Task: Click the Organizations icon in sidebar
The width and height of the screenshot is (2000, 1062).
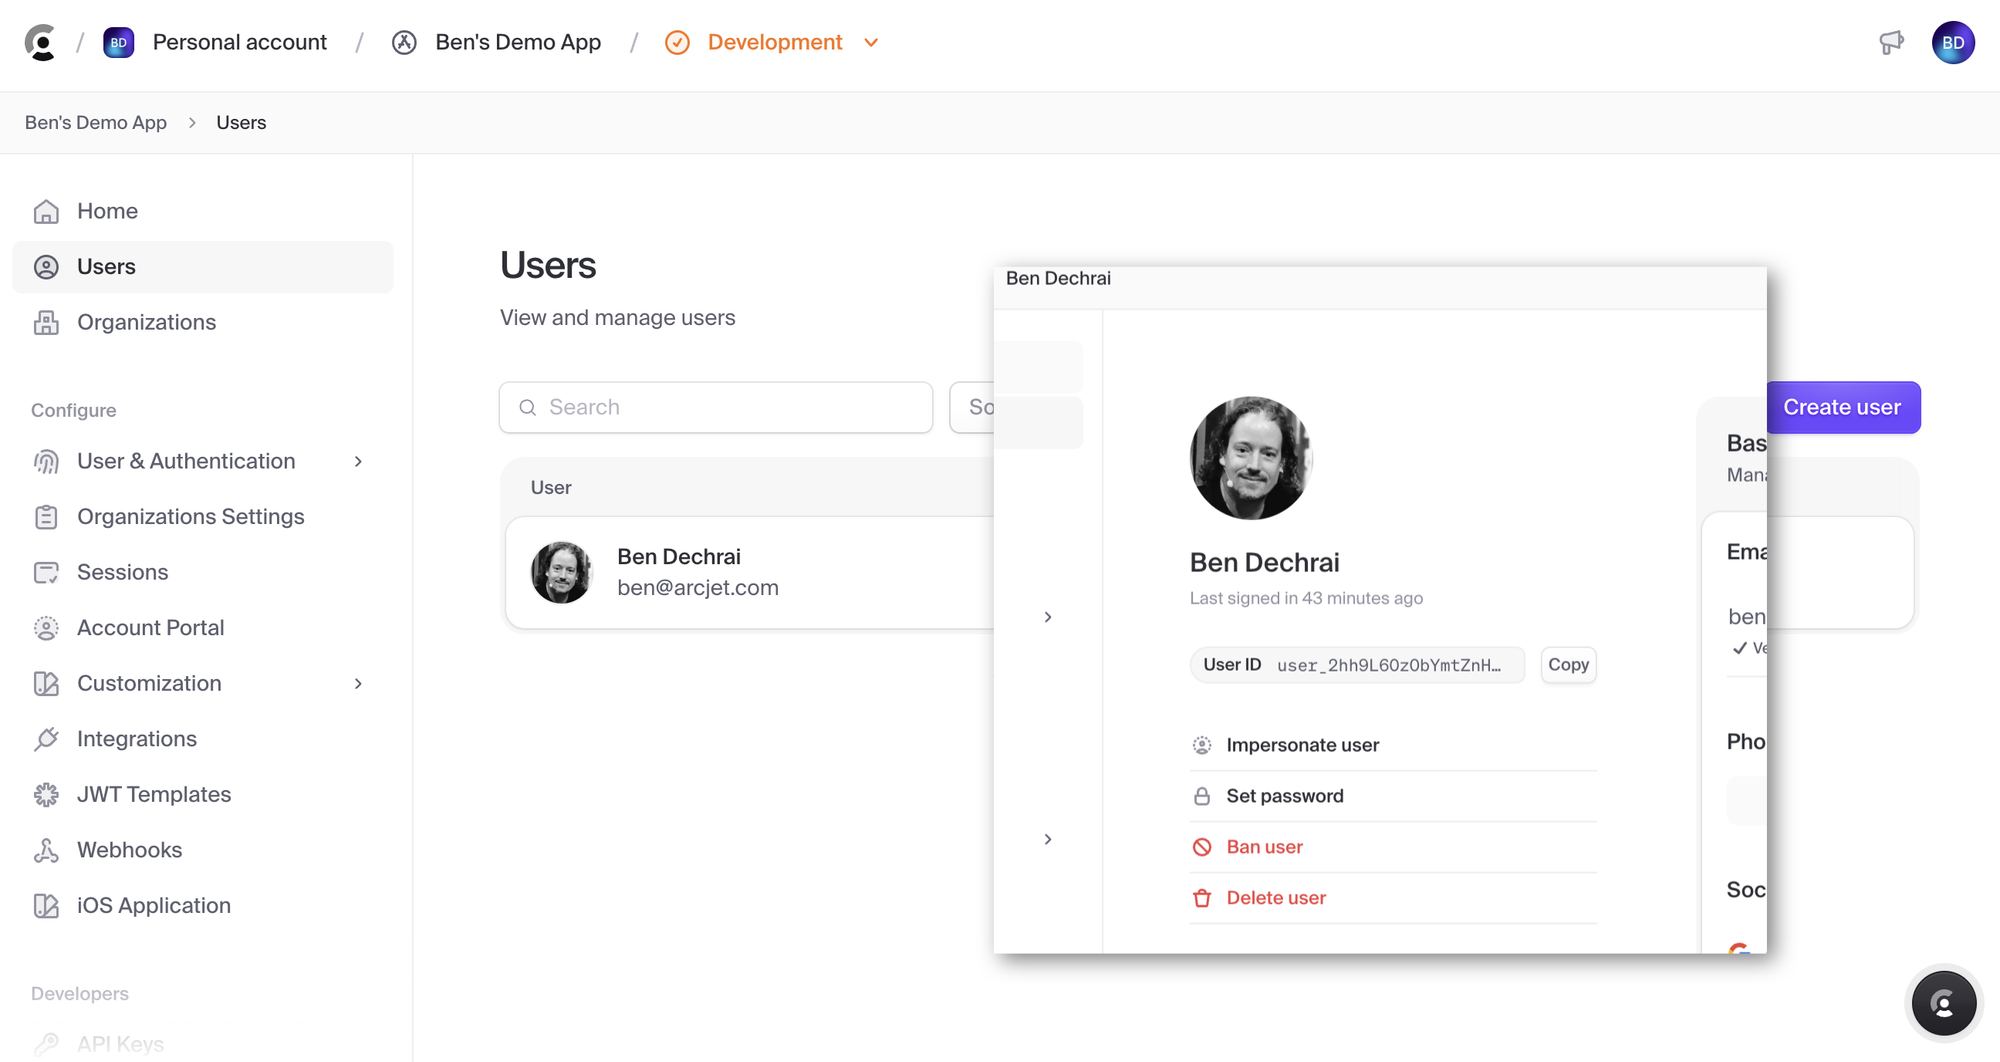Action: coord(46,322)
